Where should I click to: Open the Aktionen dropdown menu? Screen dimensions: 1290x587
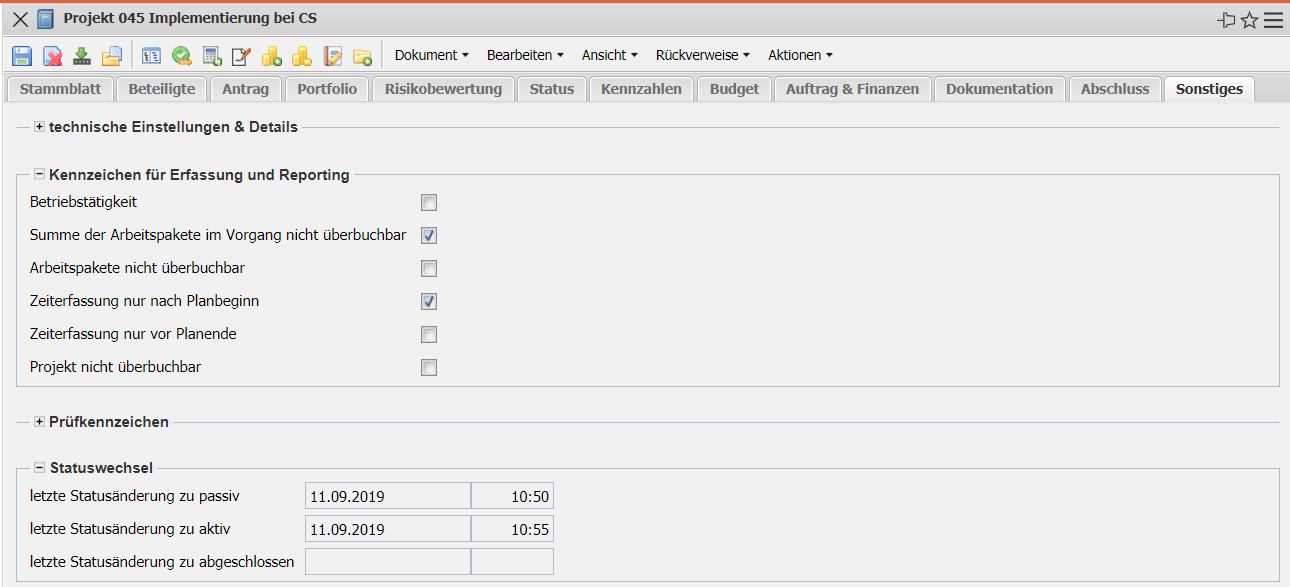coord(800,55)
